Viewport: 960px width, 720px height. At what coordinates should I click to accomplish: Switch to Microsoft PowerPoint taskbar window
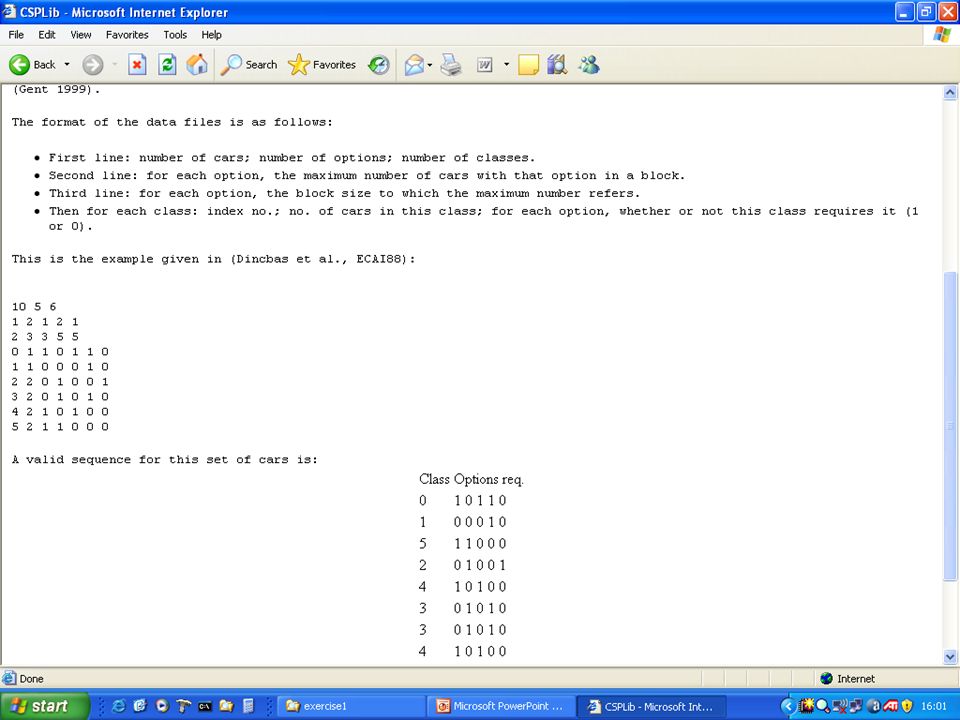tap(501, 706)
